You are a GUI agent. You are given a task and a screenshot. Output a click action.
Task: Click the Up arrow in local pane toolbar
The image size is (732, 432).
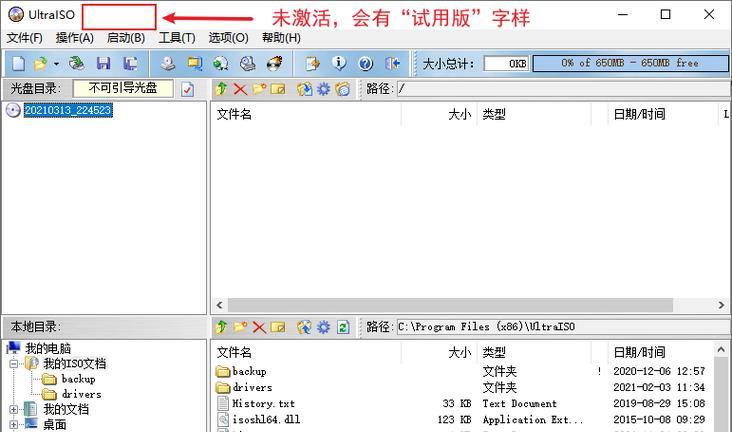click(x=221, y=327)
